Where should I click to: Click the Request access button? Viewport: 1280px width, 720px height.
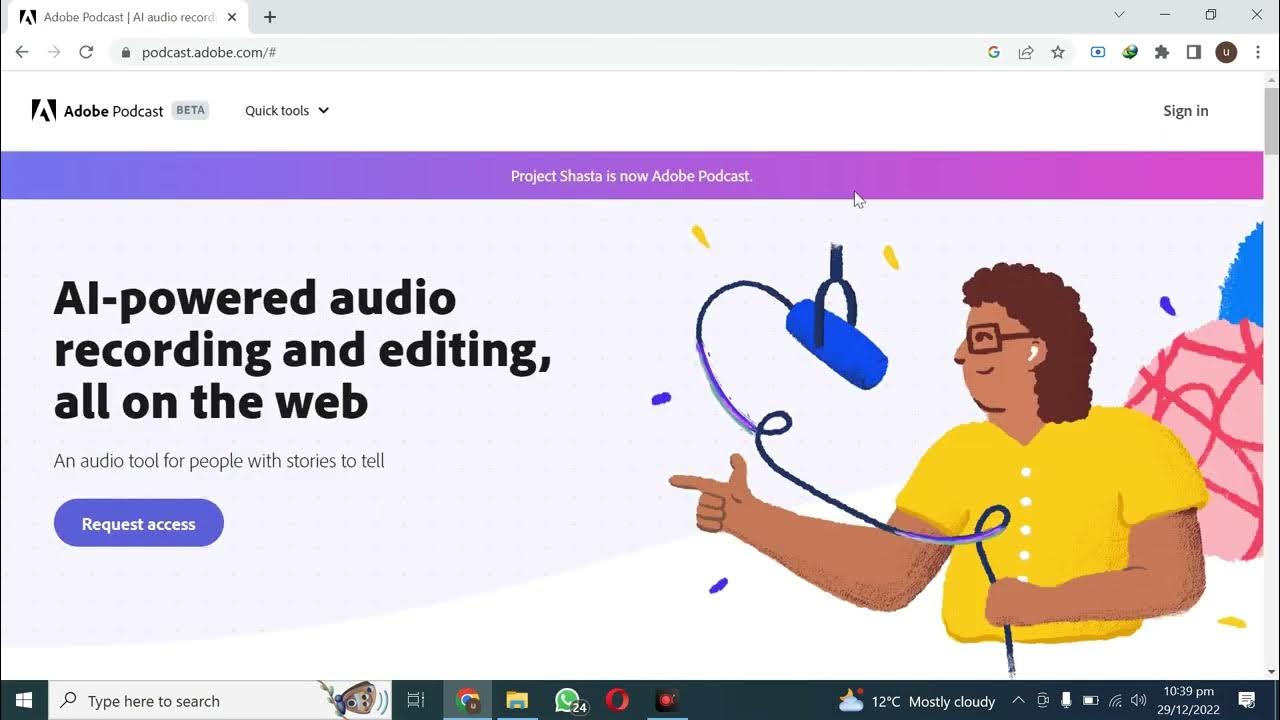coord(139,523)
